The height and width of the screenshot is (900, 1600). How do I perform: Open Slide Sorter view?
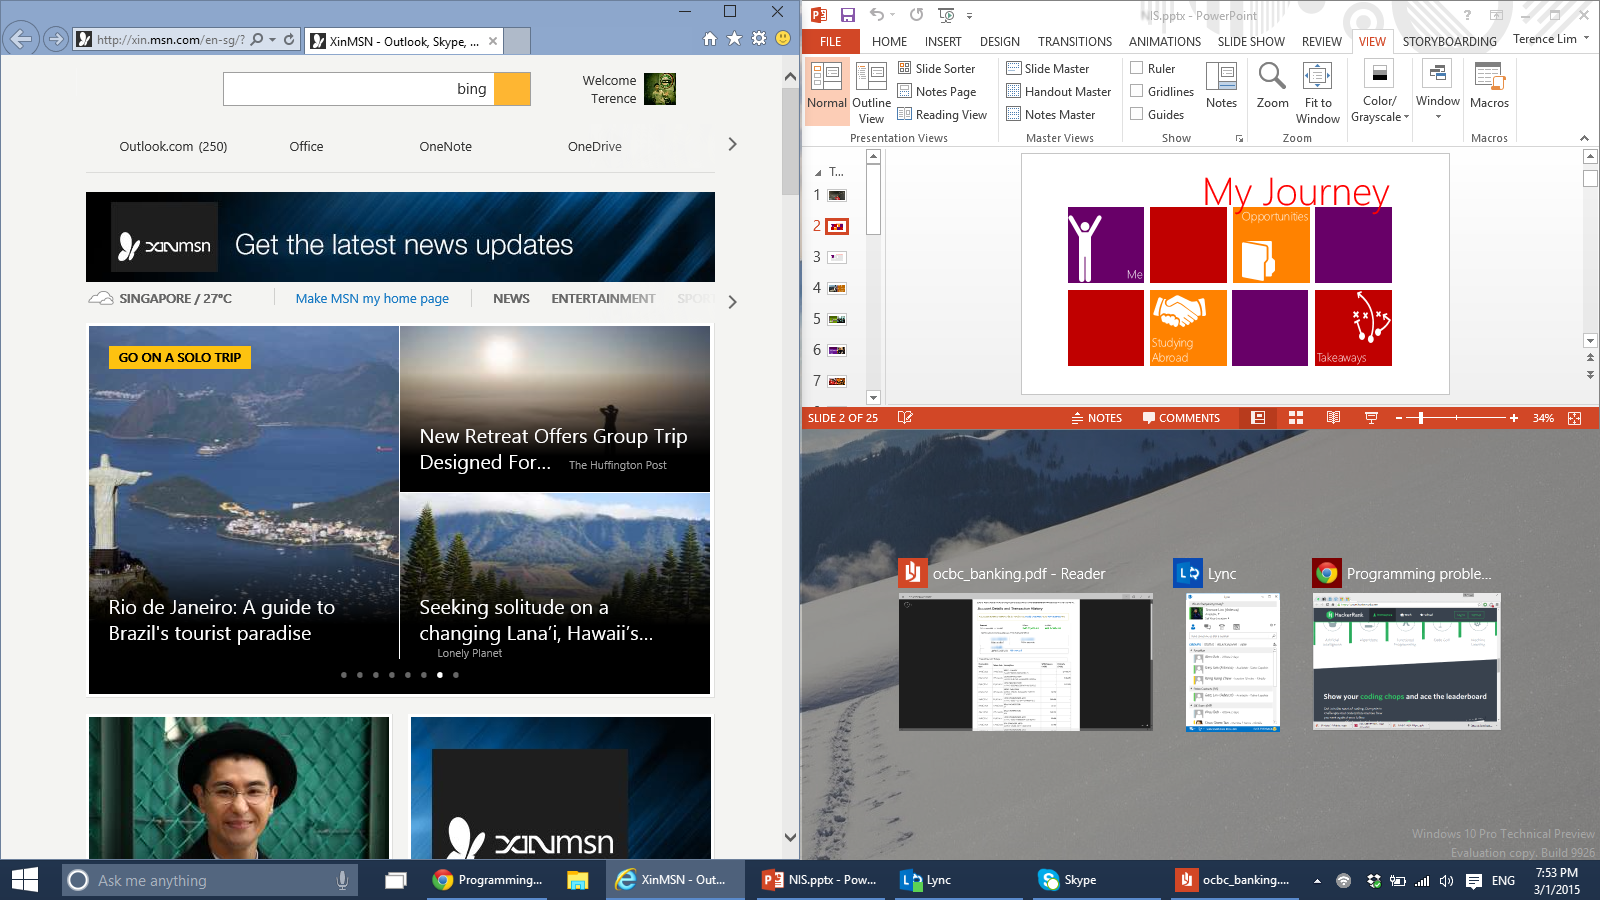(936, 68)
